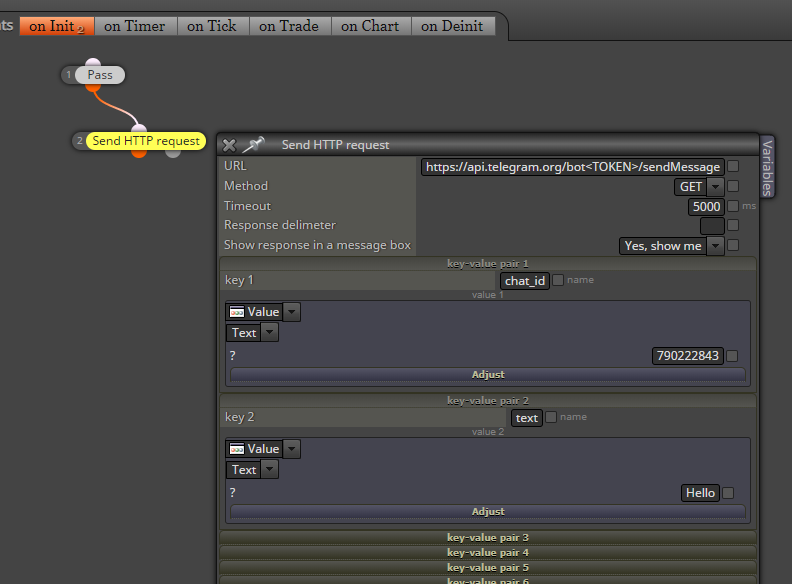792x584 pixels.
Task: Toggle the checkbox next to 790222843
Action: (732, 356)
